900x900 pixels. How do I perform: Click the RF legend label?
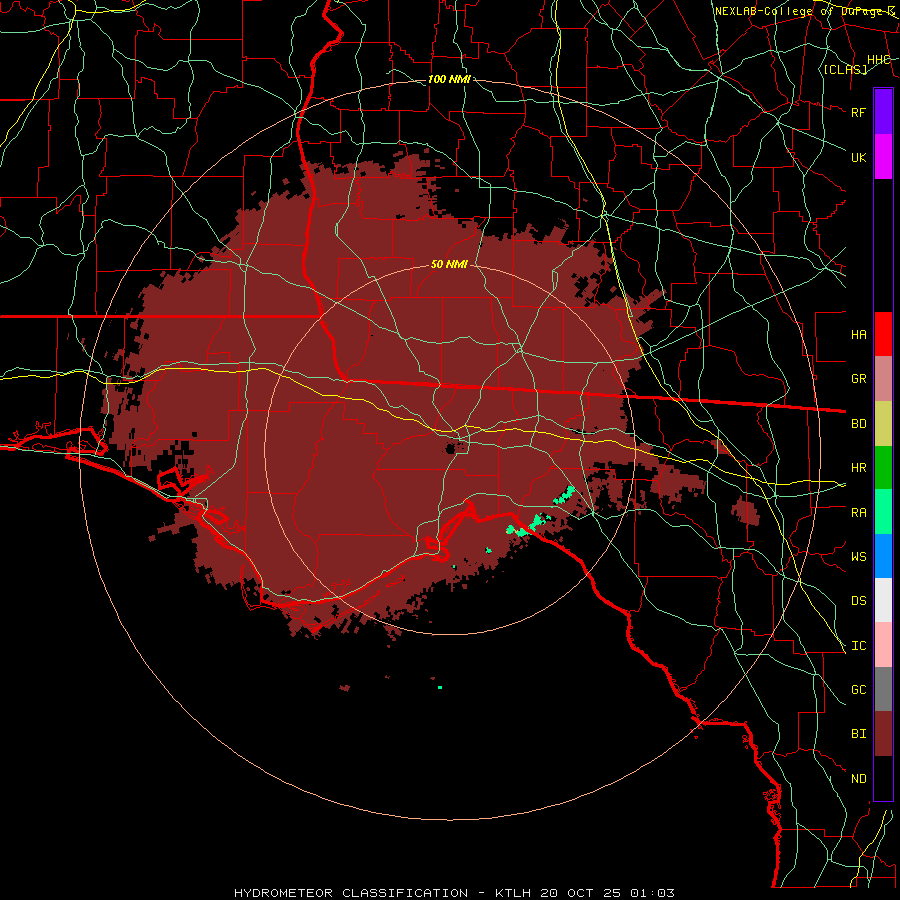tap(859, 112)
